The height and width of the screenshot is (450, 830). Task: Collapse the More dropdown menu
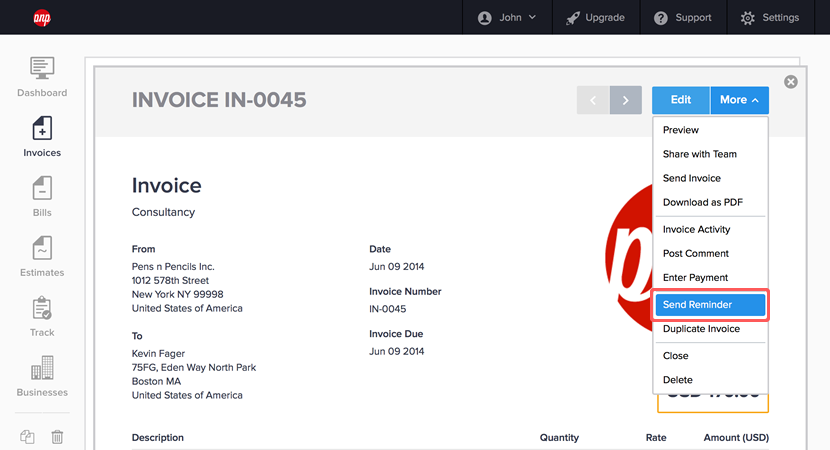click(x=739, y=100)
